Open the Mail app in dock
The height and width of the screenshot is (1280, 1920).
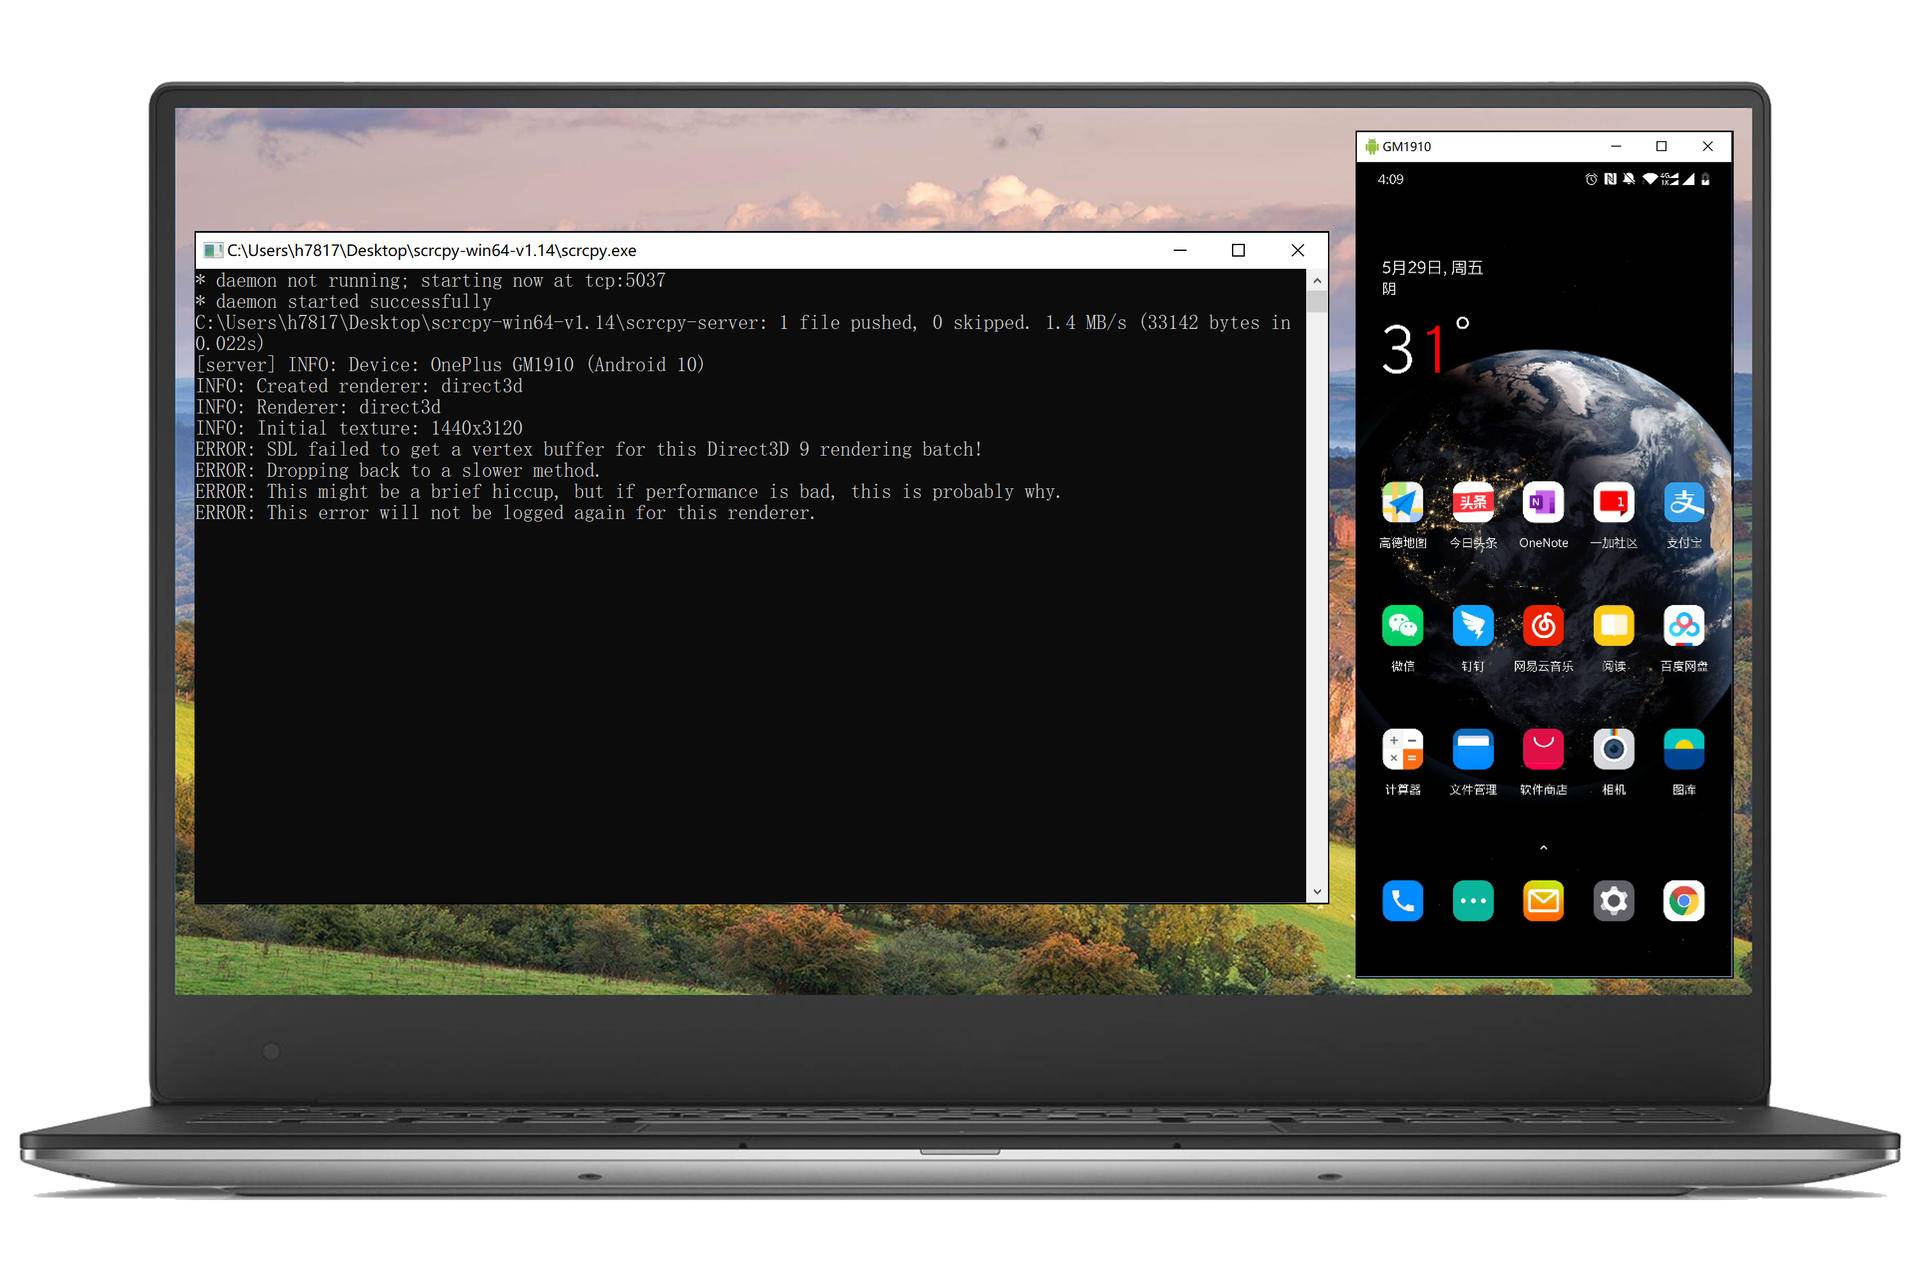1543,901
